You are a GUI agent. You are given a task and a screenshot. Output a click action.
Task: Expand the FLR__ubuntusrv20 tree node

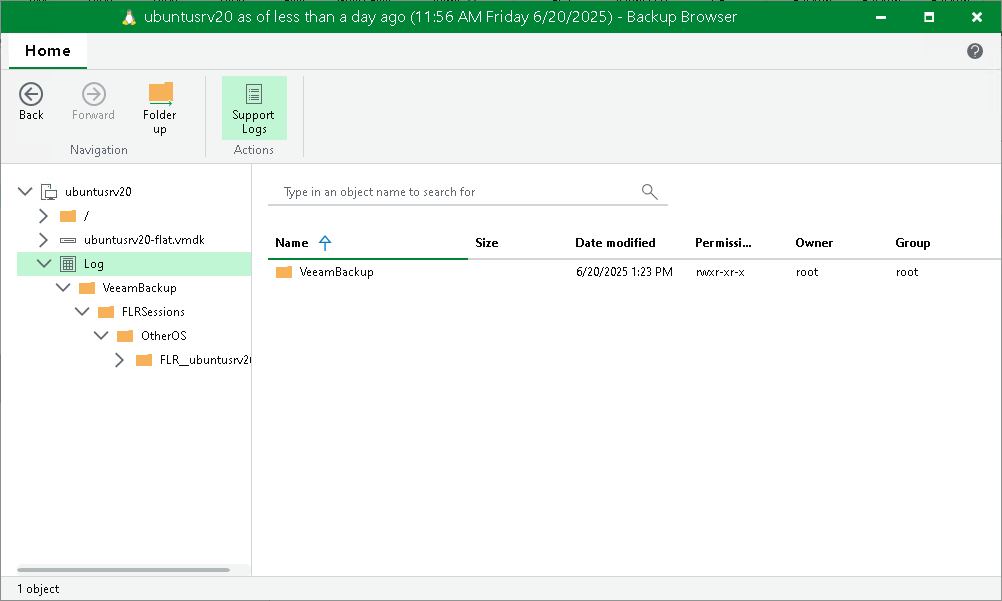click(119, 360)
